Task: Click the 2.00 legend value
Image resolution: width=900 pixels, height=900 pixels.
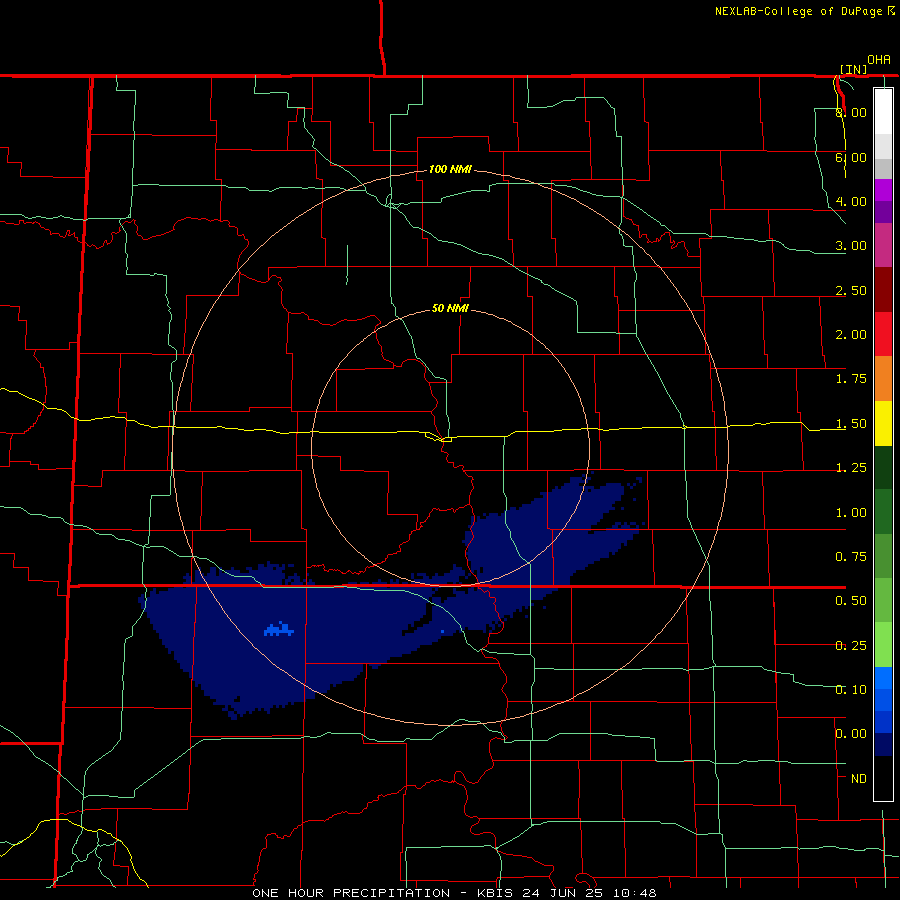Action: click(x=851, y=335)
